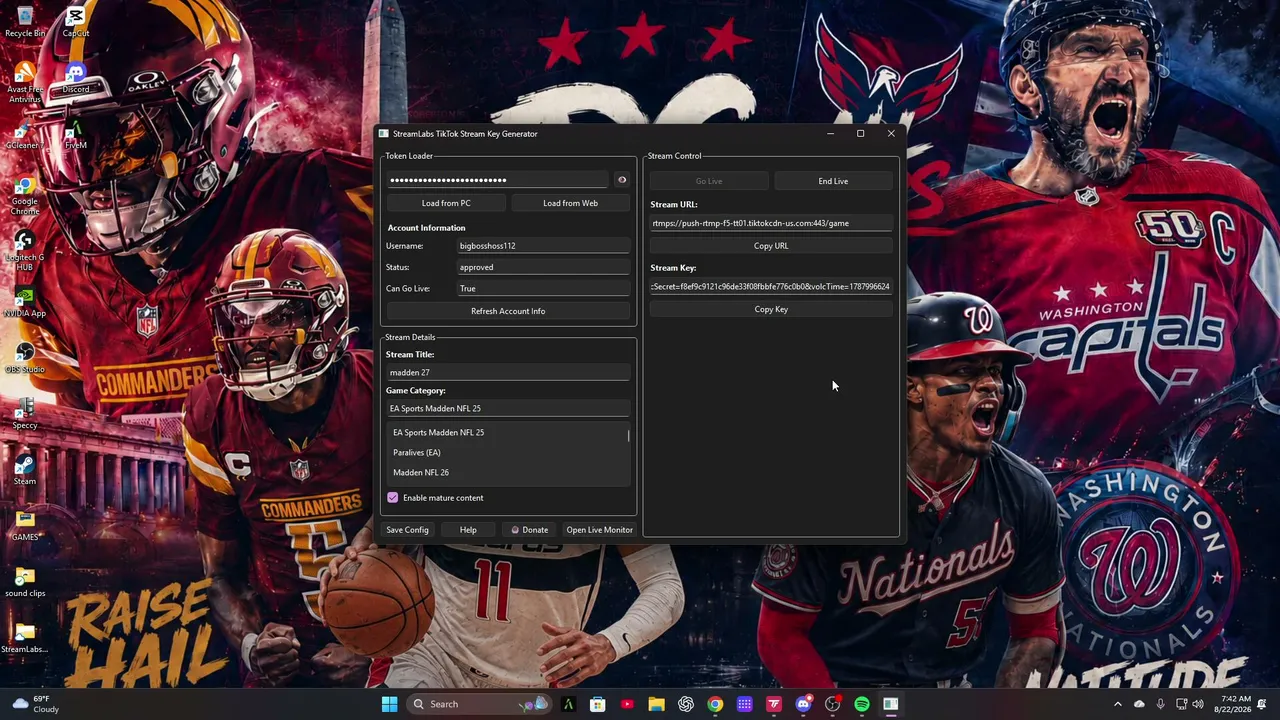Select CCleaner desktop icon
Screen dimensions: 1280x720
25,135
